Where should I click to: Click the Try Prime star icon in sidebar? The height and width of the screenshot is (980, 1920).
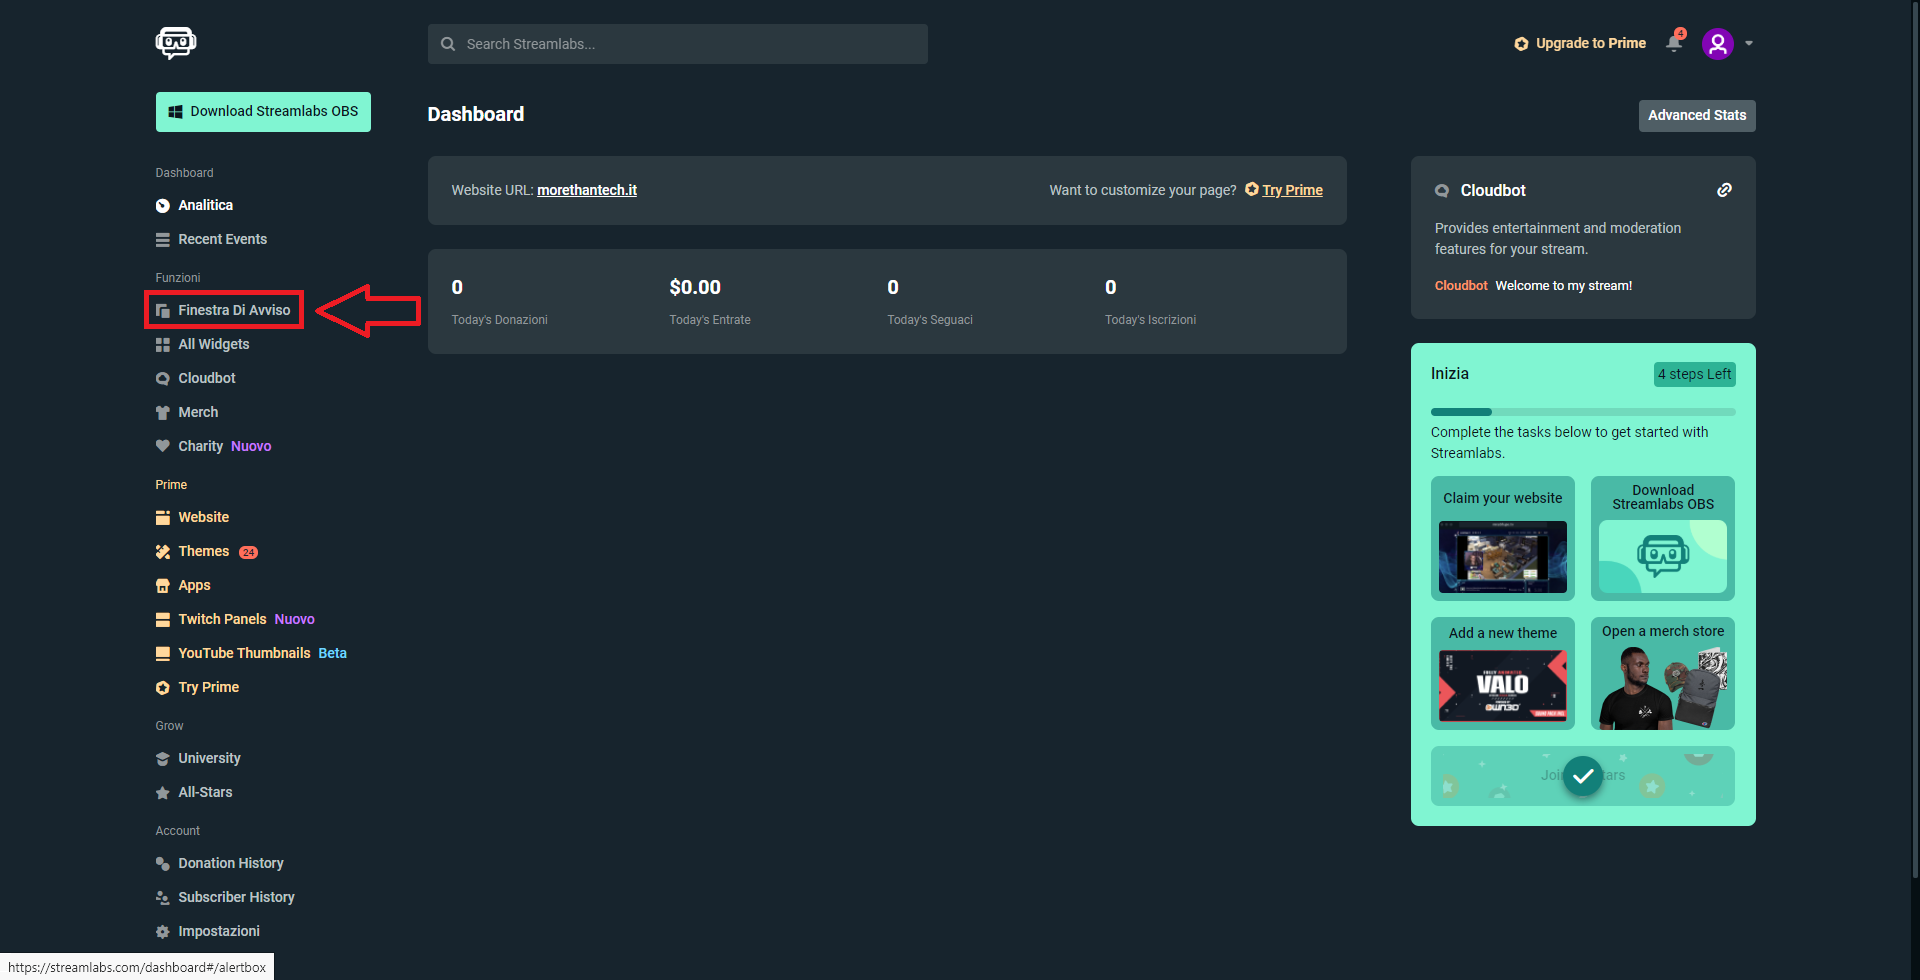(162, 688)
